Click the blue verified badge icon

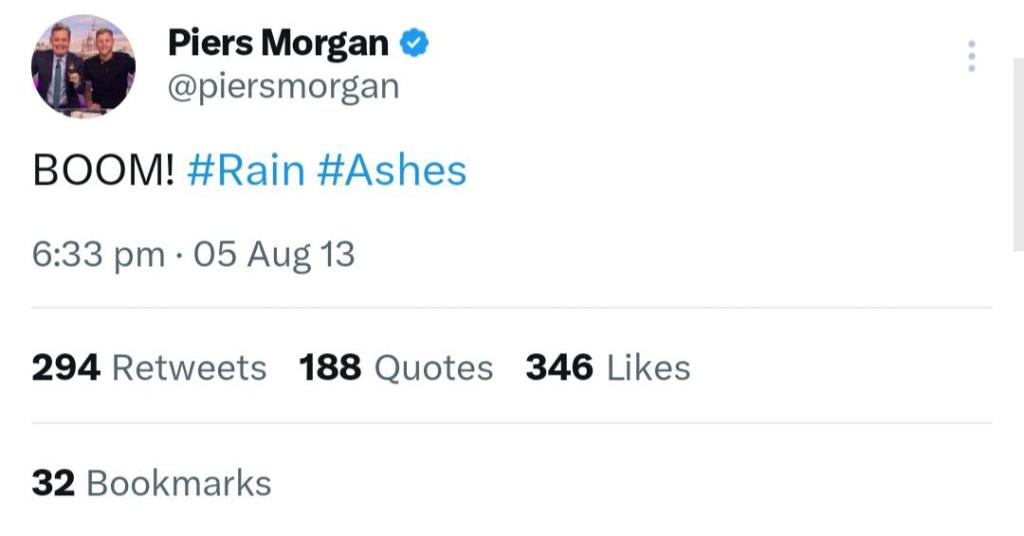(415, 43)
